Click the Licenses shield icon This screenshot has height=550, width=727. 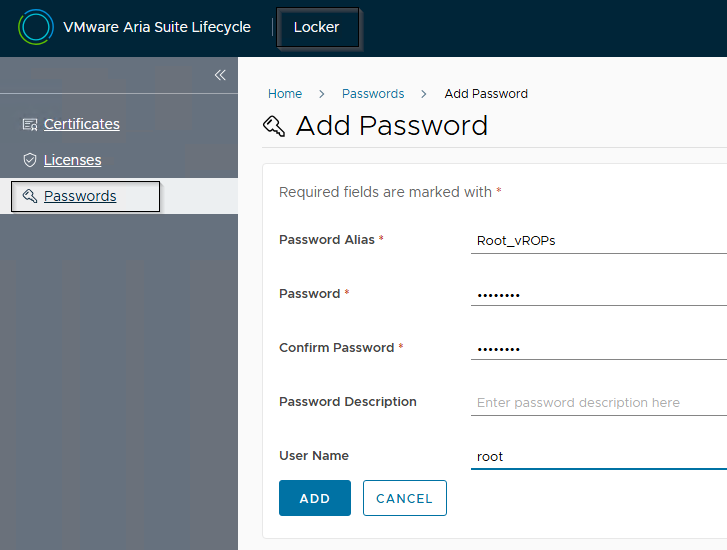30,160
